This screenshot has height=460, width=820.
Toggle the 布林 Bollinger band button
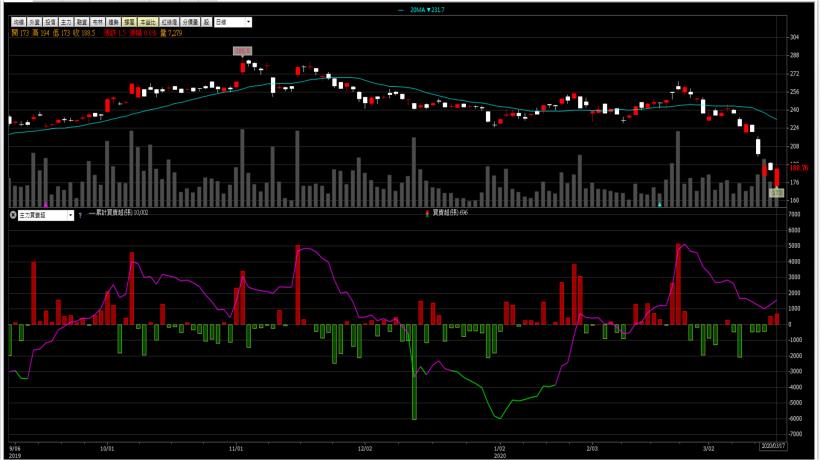(x=98, y=21)
